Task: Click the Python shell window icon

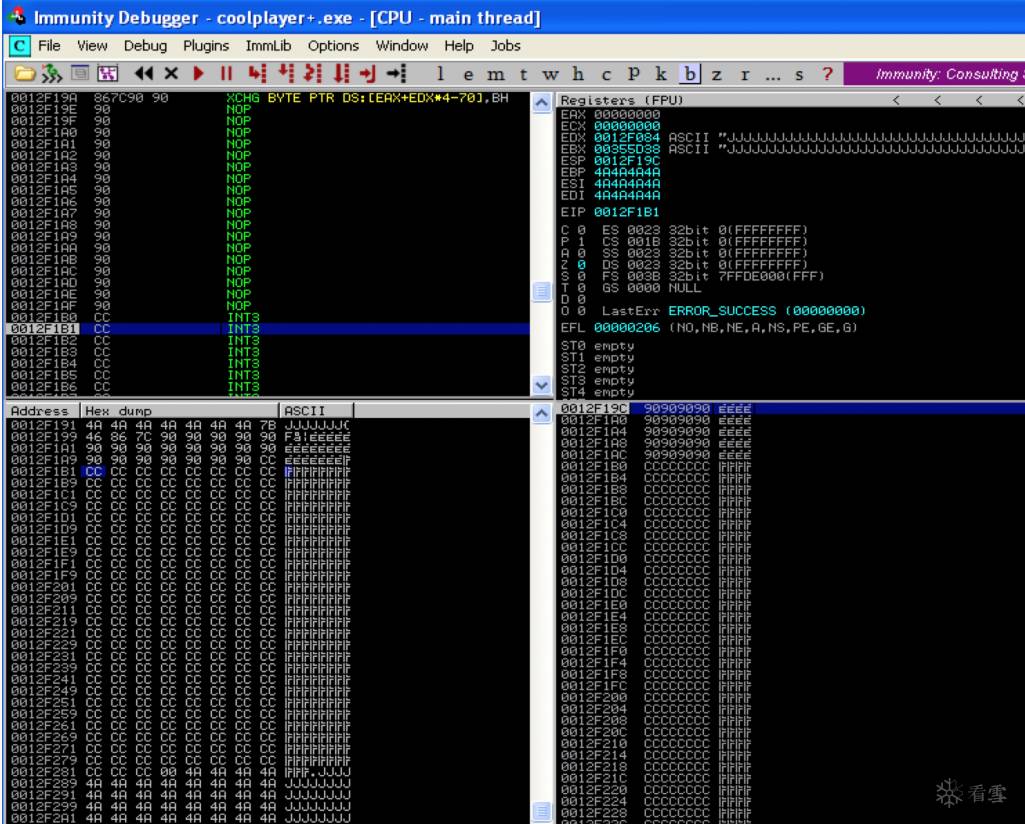Action: pyautogui.click(x=80, y=73)
